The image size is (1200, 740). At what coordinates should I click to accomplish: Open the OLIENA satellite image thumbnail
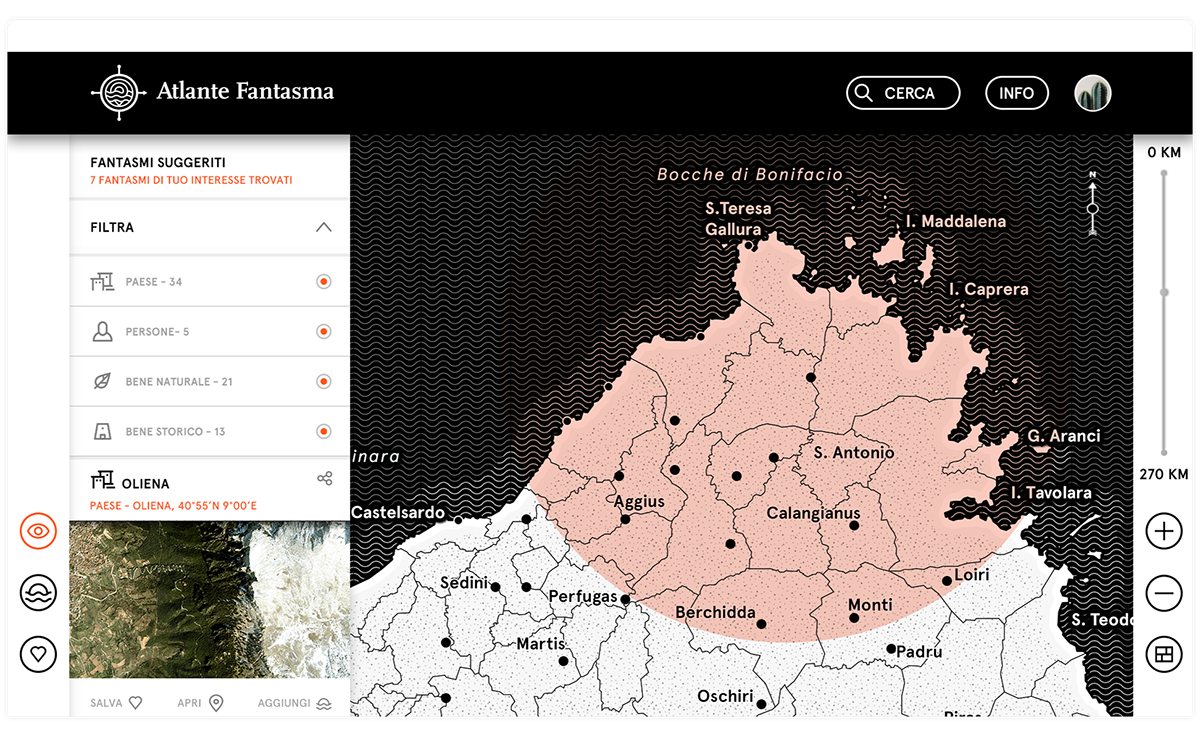(x=210, y=600)
